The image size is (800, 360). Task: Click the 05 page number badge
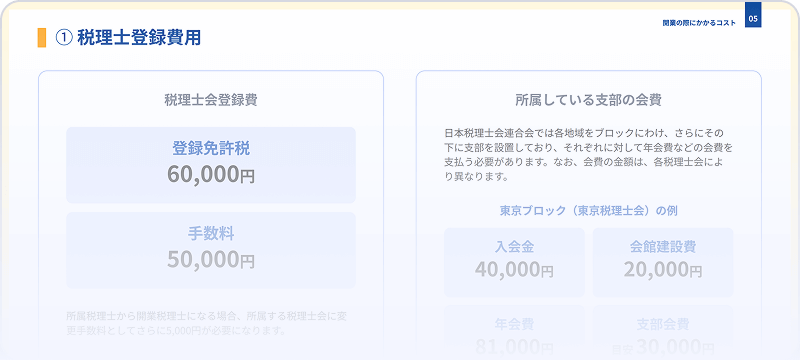[x=753, y=15]
